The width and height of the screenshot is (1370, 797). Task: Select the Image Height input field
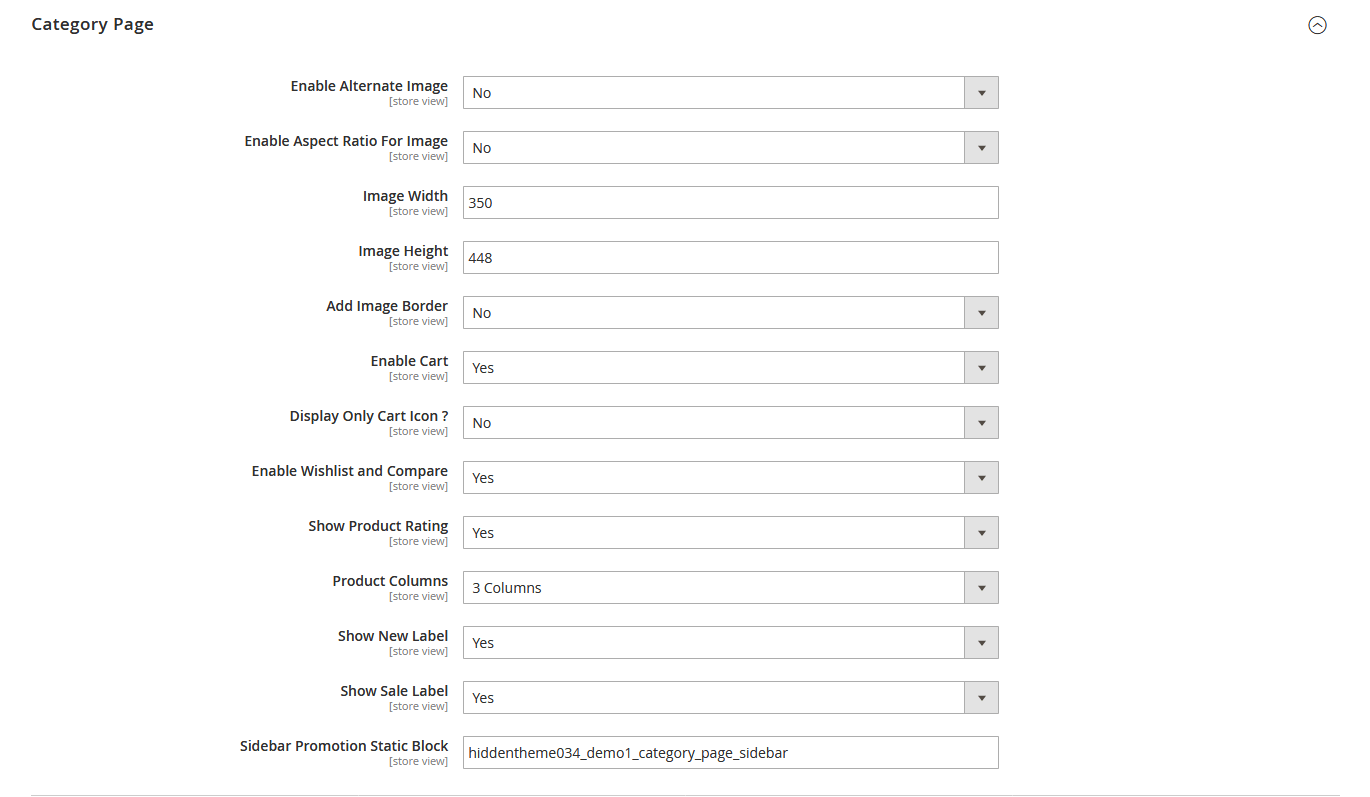coord(700,257)
